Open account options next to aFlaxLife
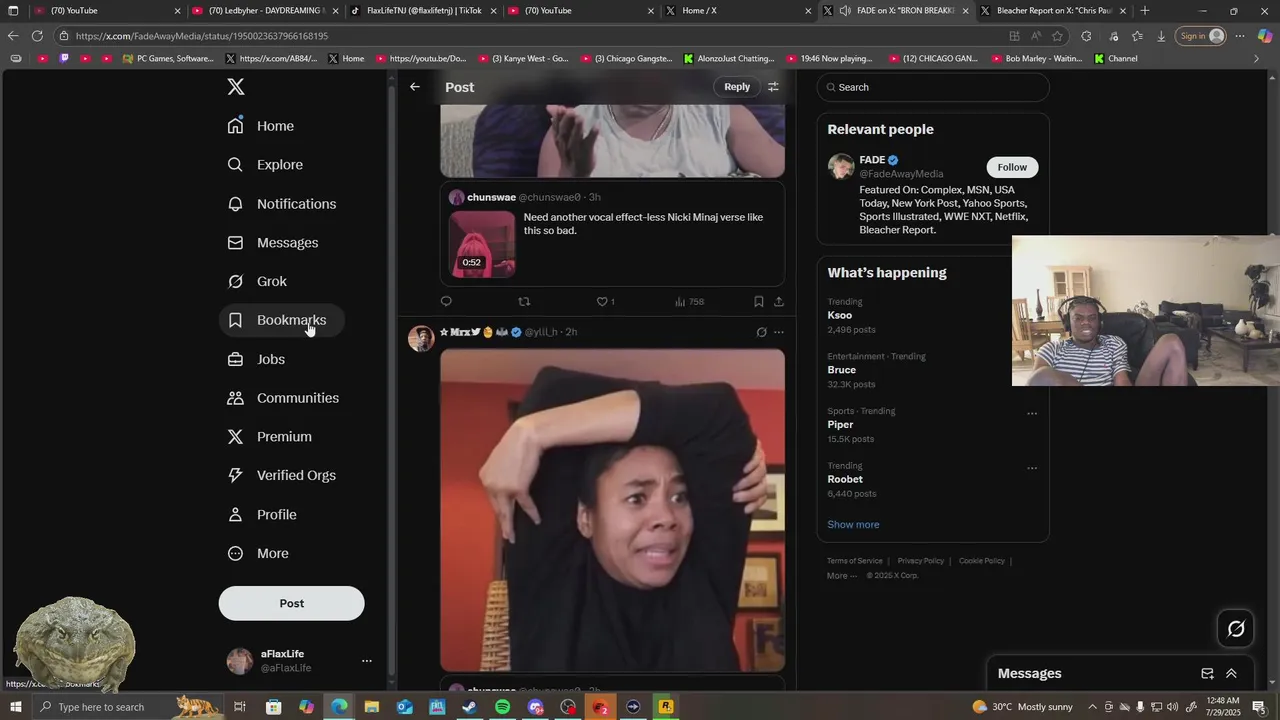Viewport: 1280px width, 720px height. (367, 661)
